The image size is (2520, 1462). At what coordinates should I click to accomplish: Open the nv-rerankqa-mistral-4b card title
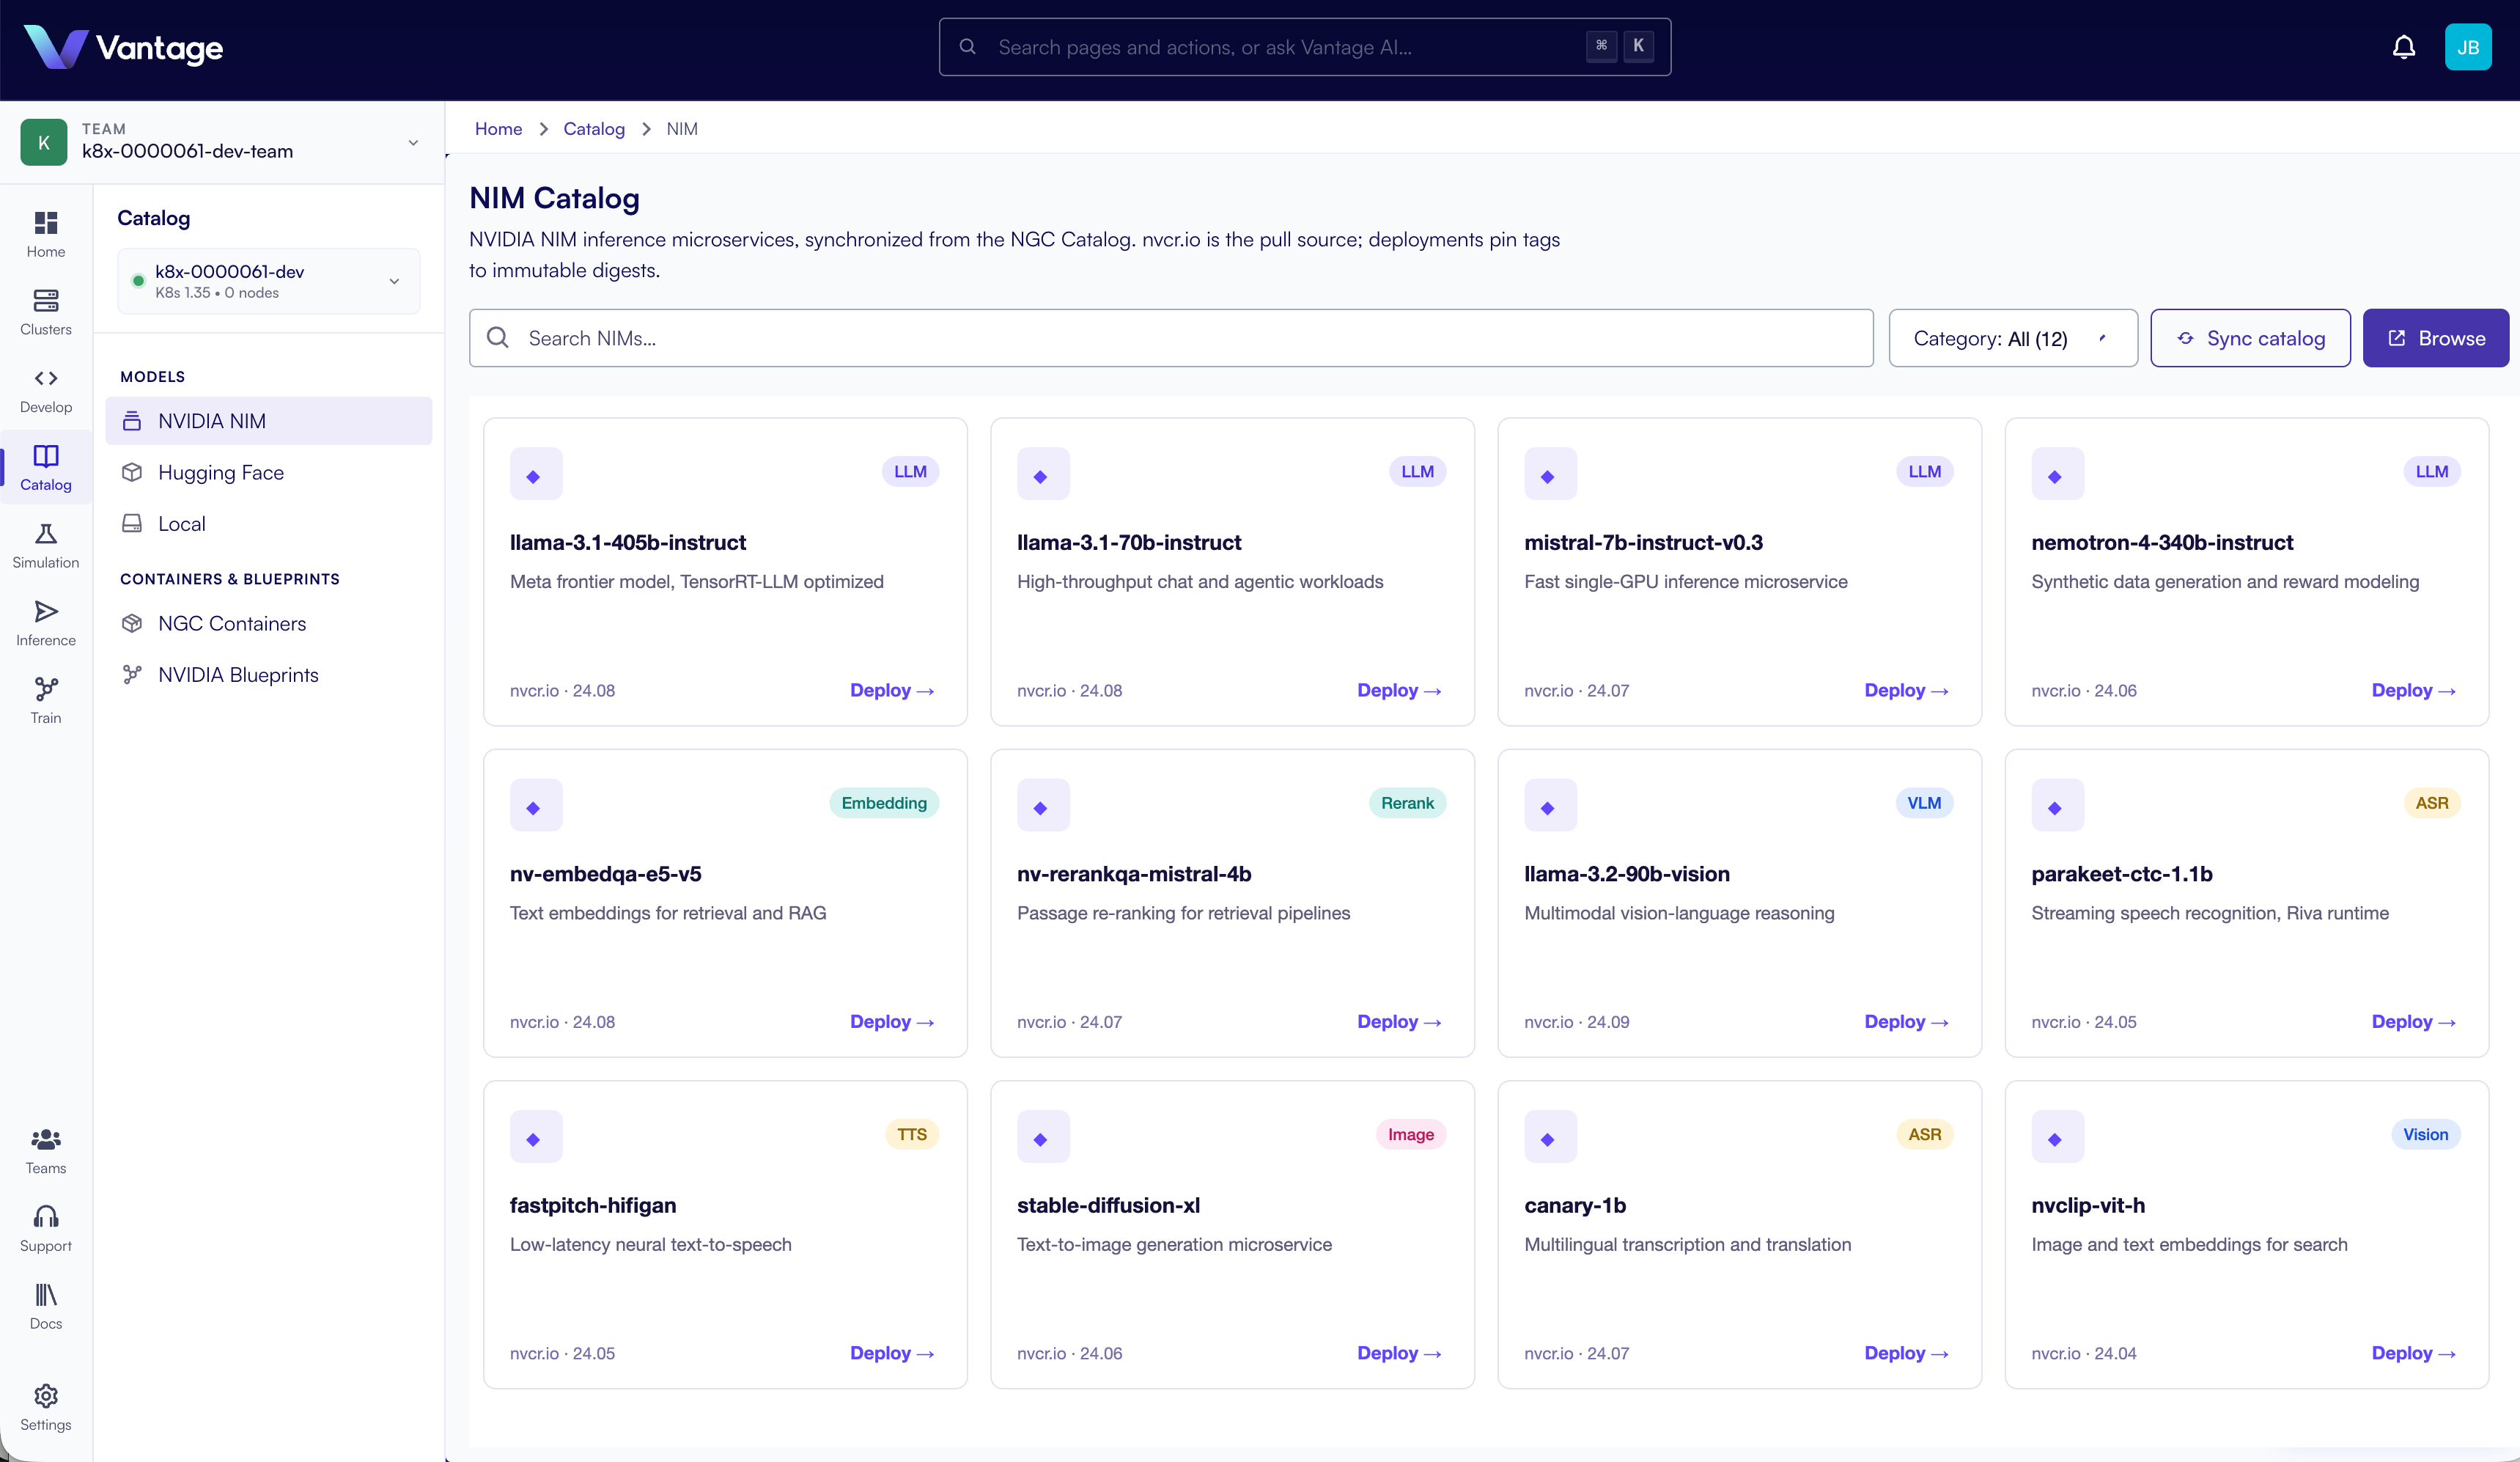click(1134, 873)
